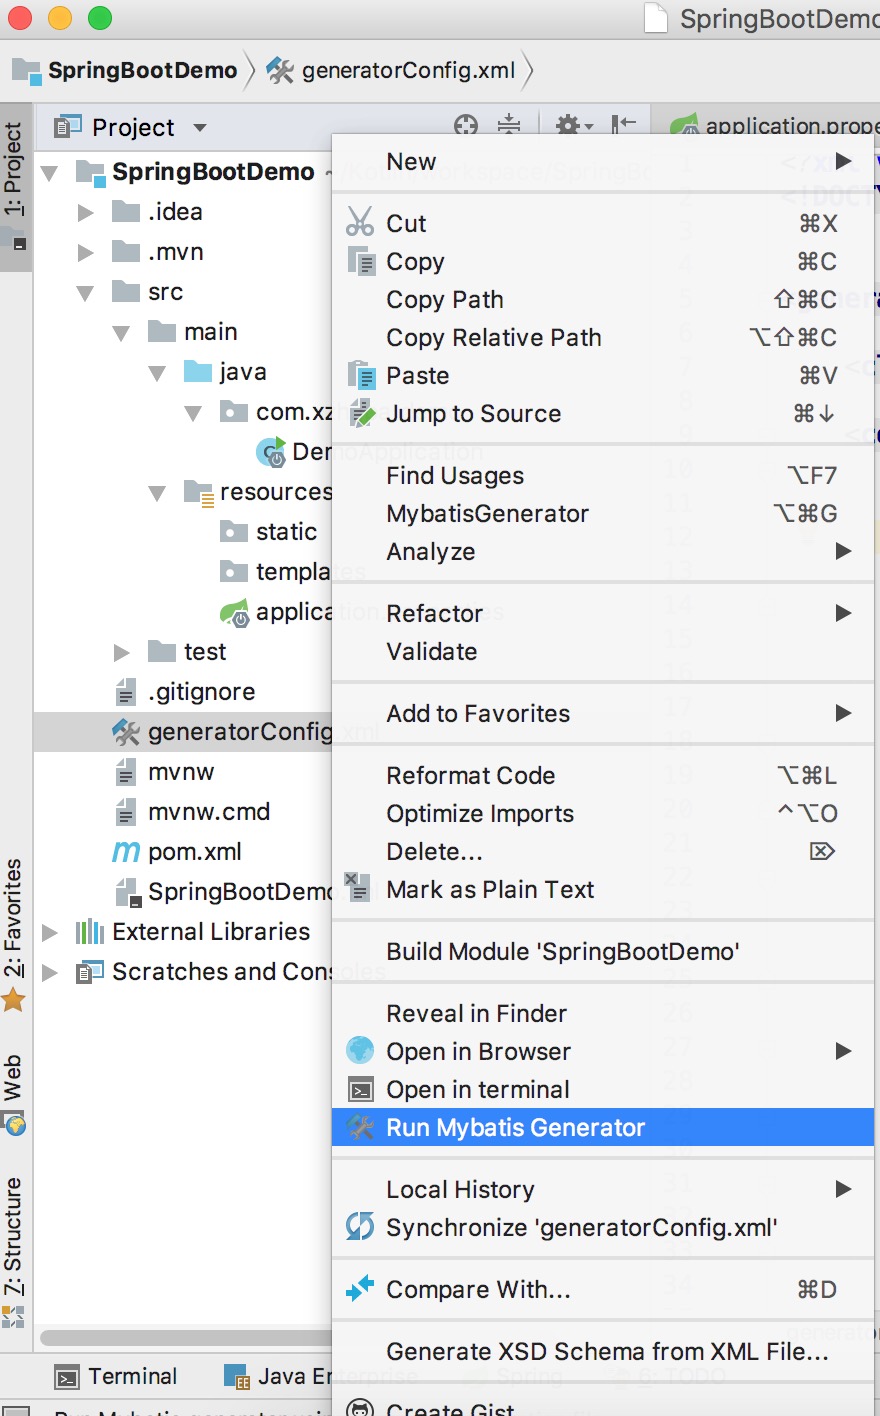The height and width of the screenshot is (1416, 880).
Task: Choose Generate XSD Schema from XML File
Action: [x=603, y=1351]
